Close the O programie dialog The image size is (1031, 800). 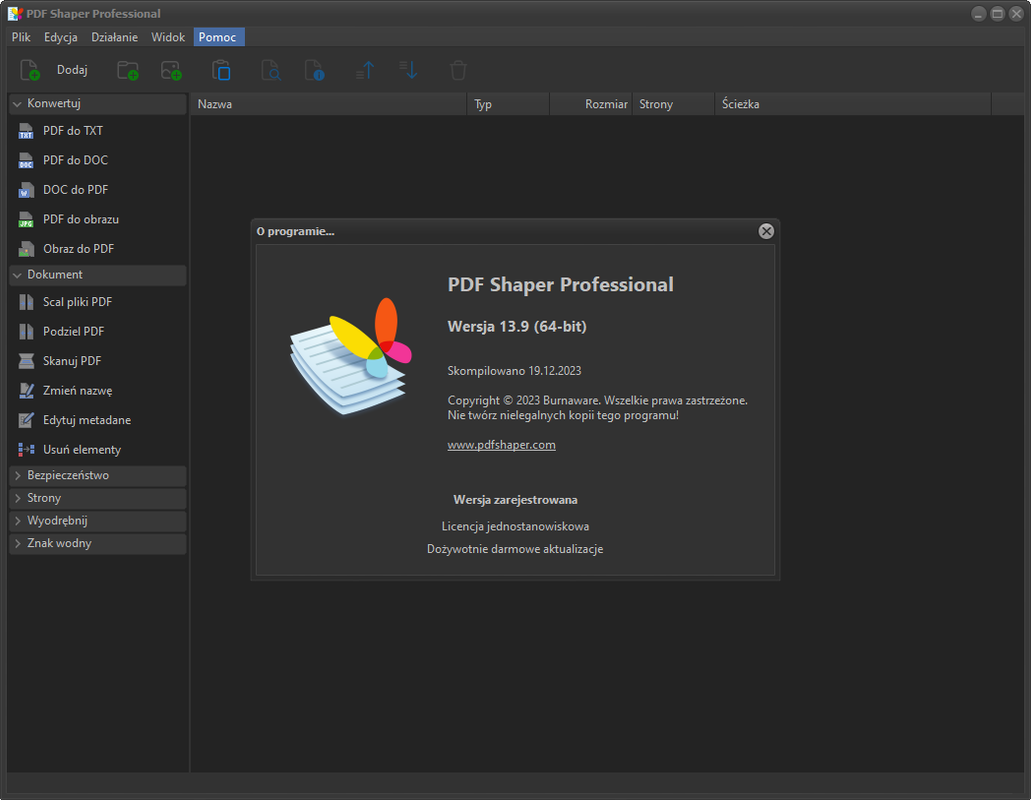766,231
